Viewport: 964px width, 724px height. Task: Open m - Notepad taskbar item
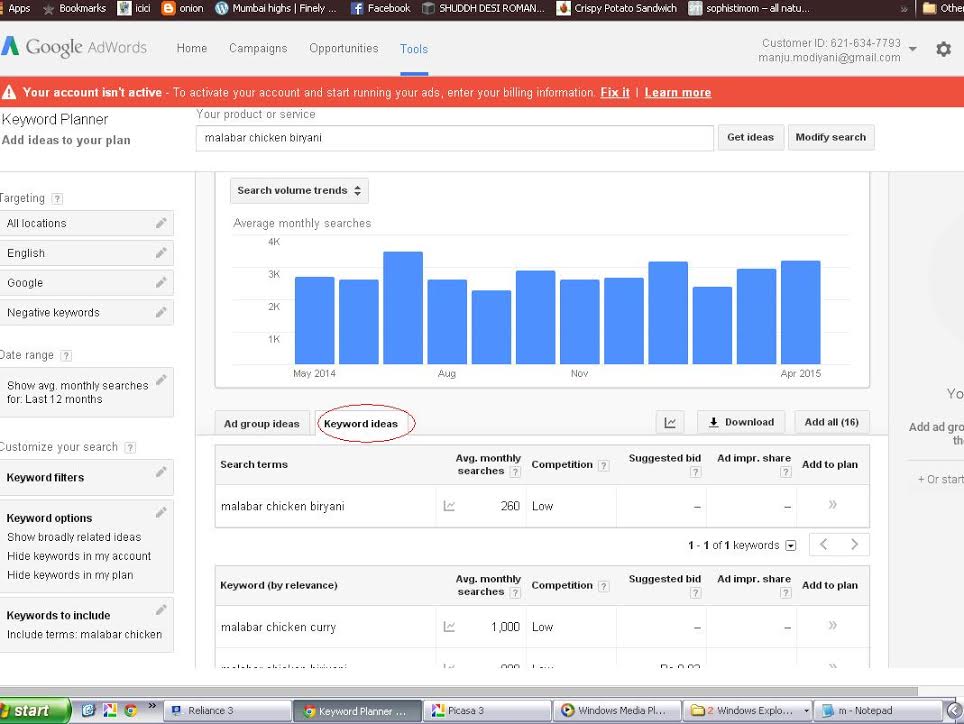[878, 710]
